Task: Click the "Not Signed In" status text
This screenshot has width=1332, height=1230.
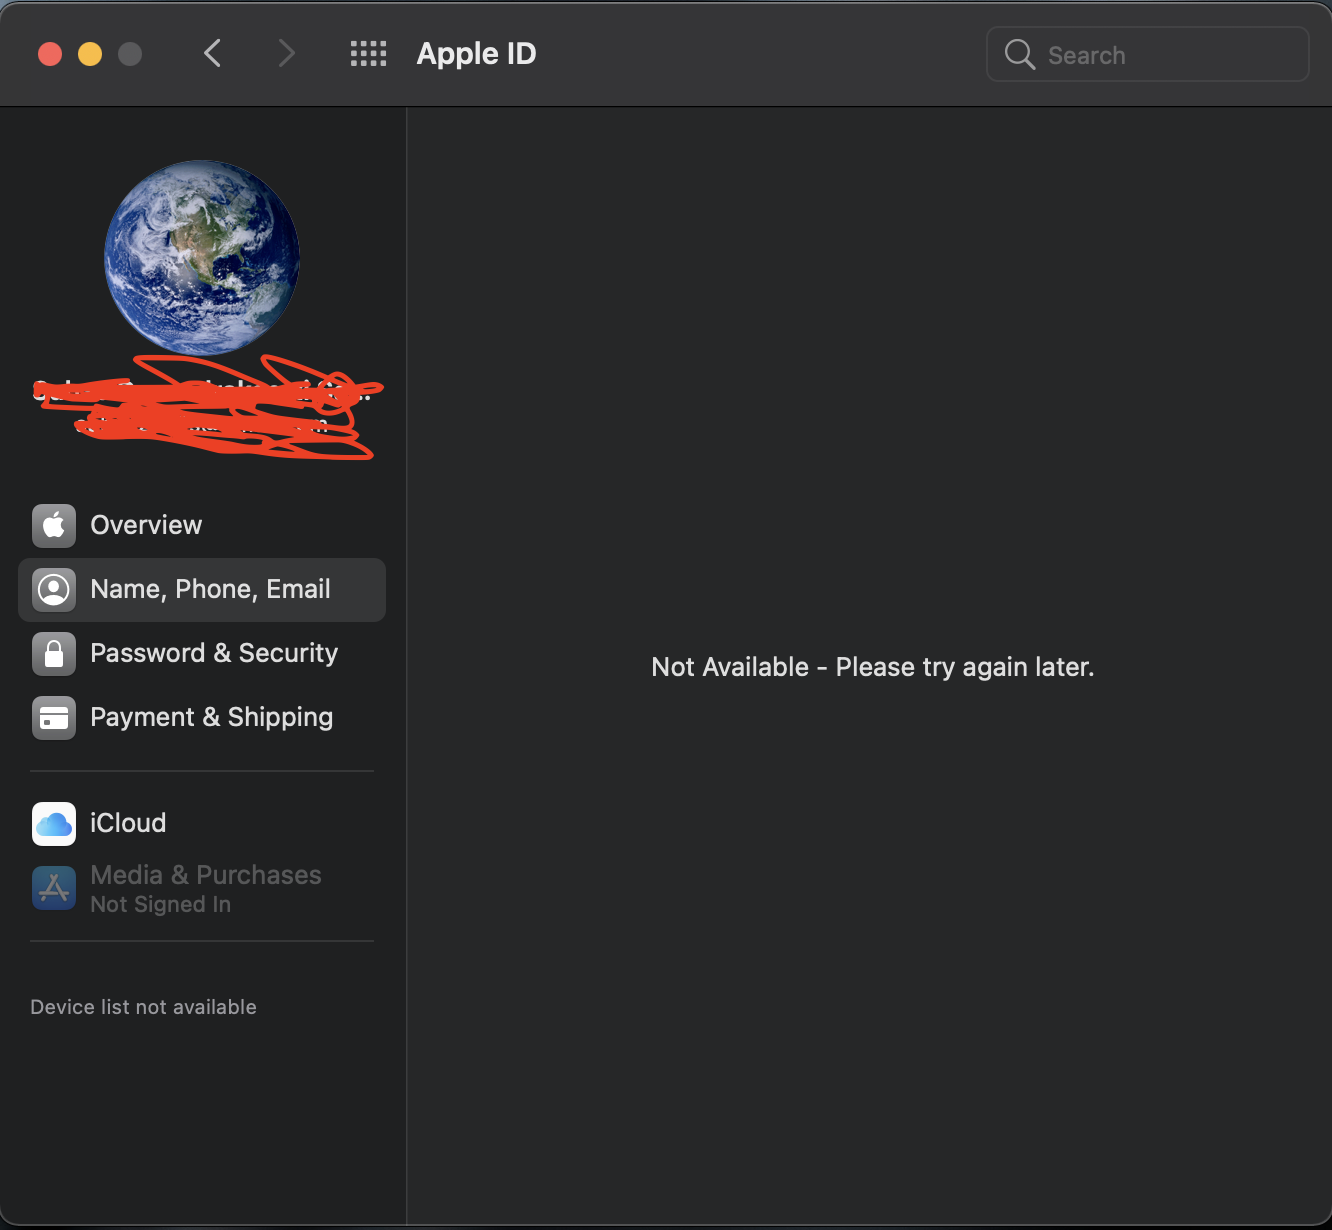Action: coord(161,905)
